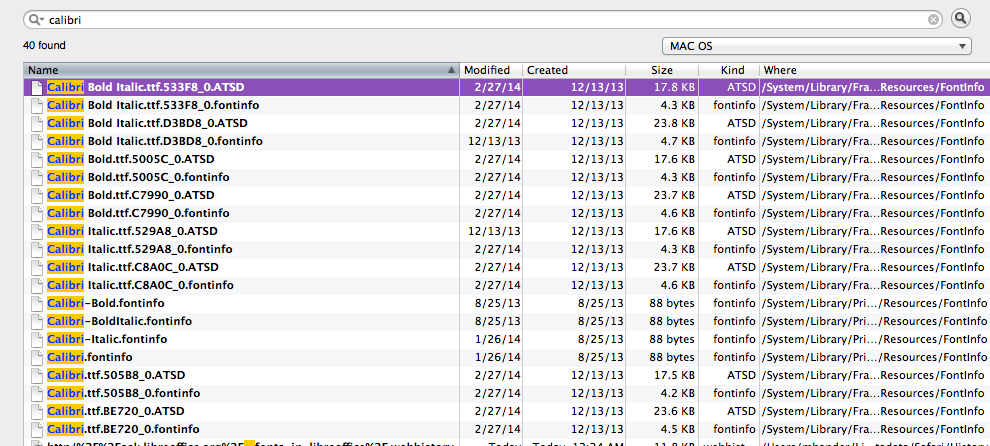Screen dimensions: 990x446
Task: Select Calibri.ttf.BE720_0.fontinfo row
Action: point(506,429)
